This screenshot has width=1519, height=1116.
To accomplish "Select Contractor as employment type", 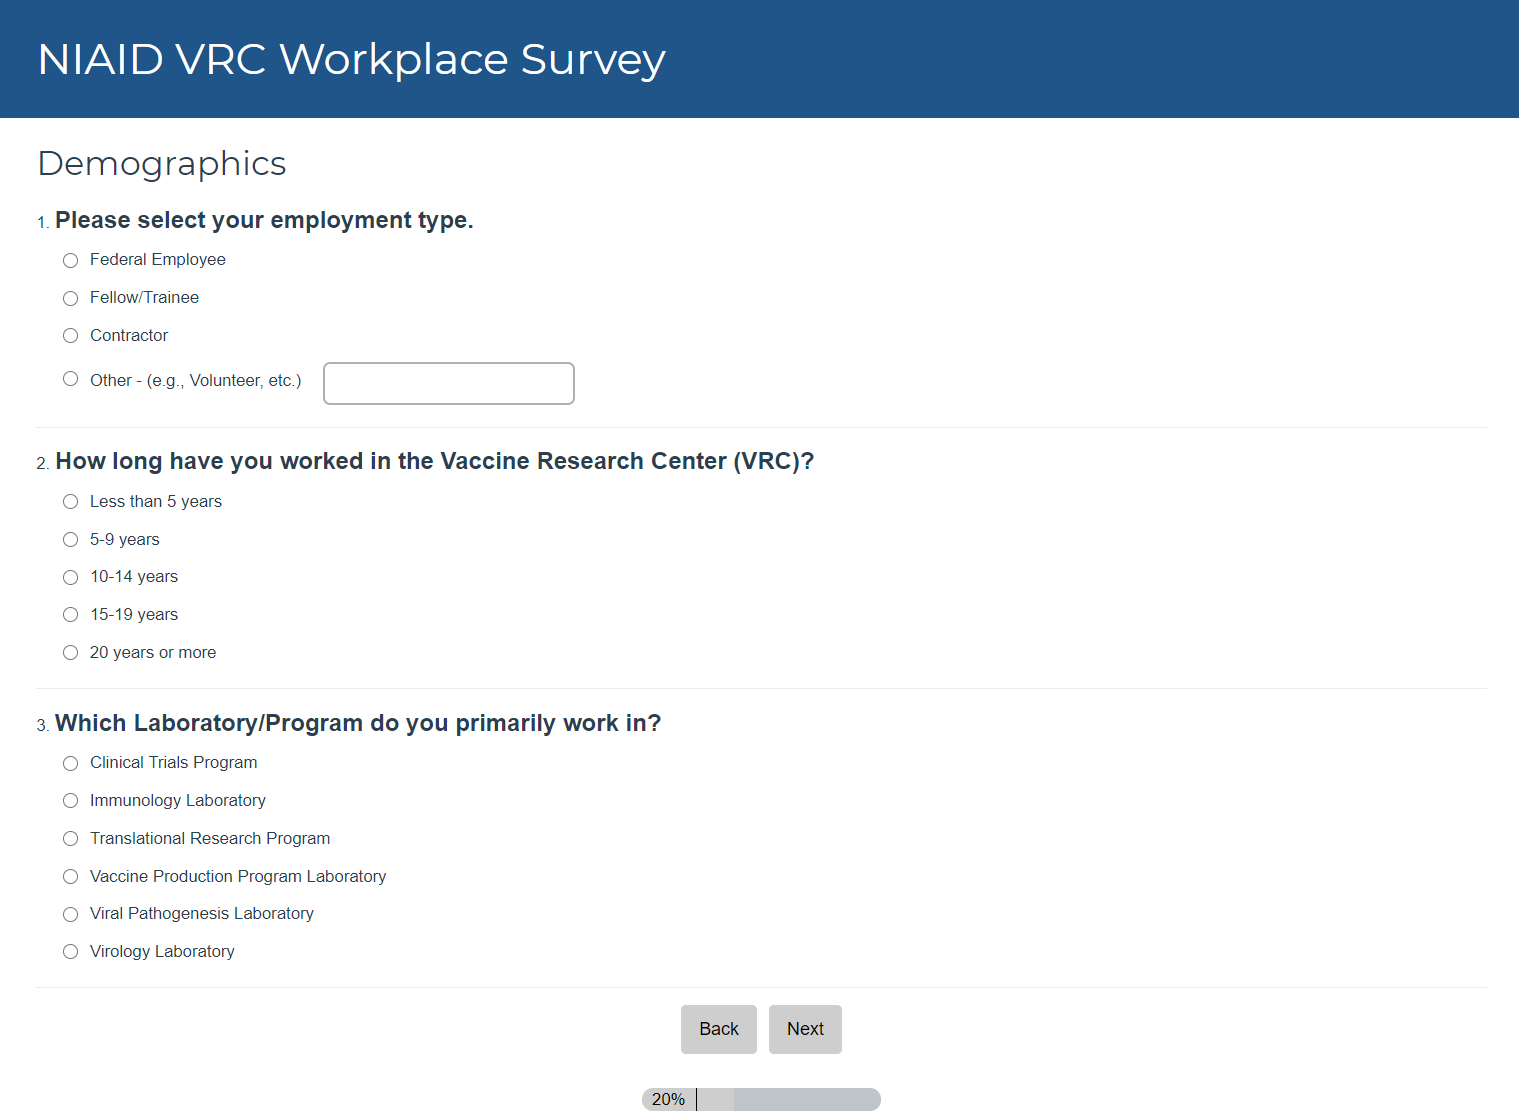I will [70, 336].
